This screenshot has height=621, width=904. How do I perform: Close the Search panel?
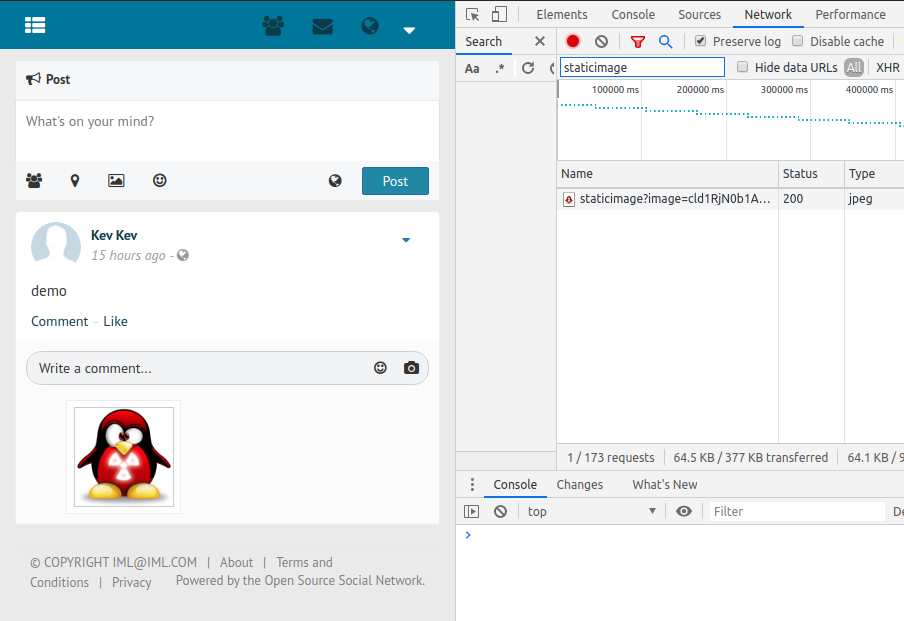(540, 41)
